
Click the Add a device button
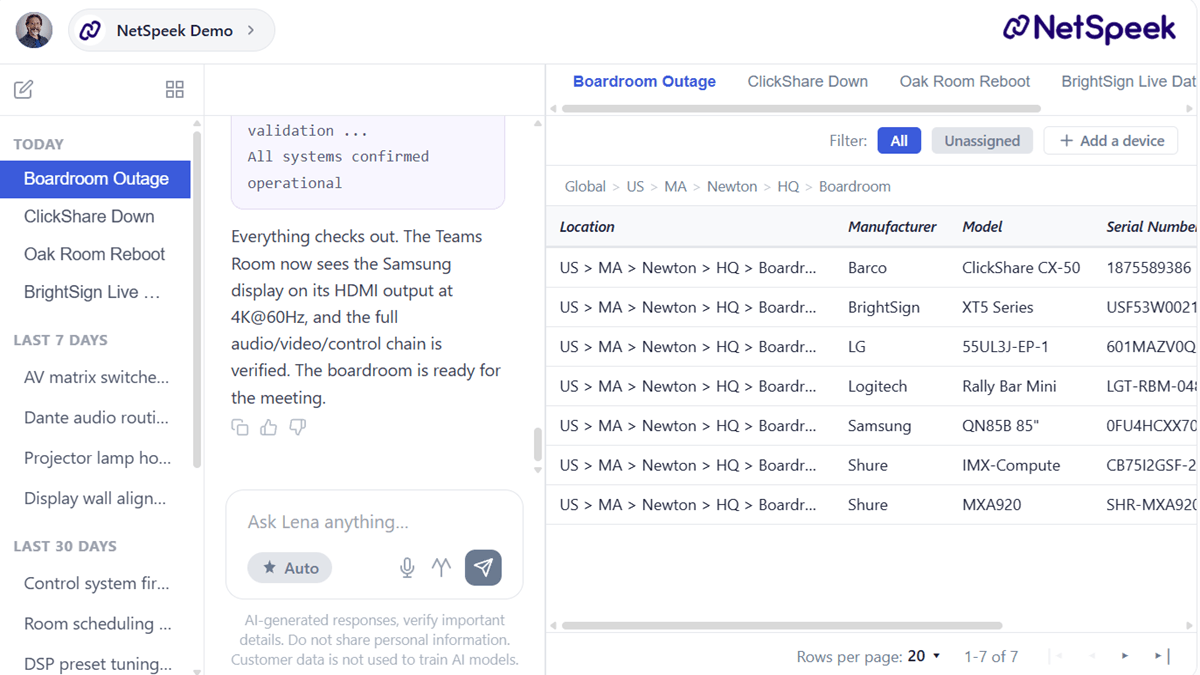click(1111, 141)
